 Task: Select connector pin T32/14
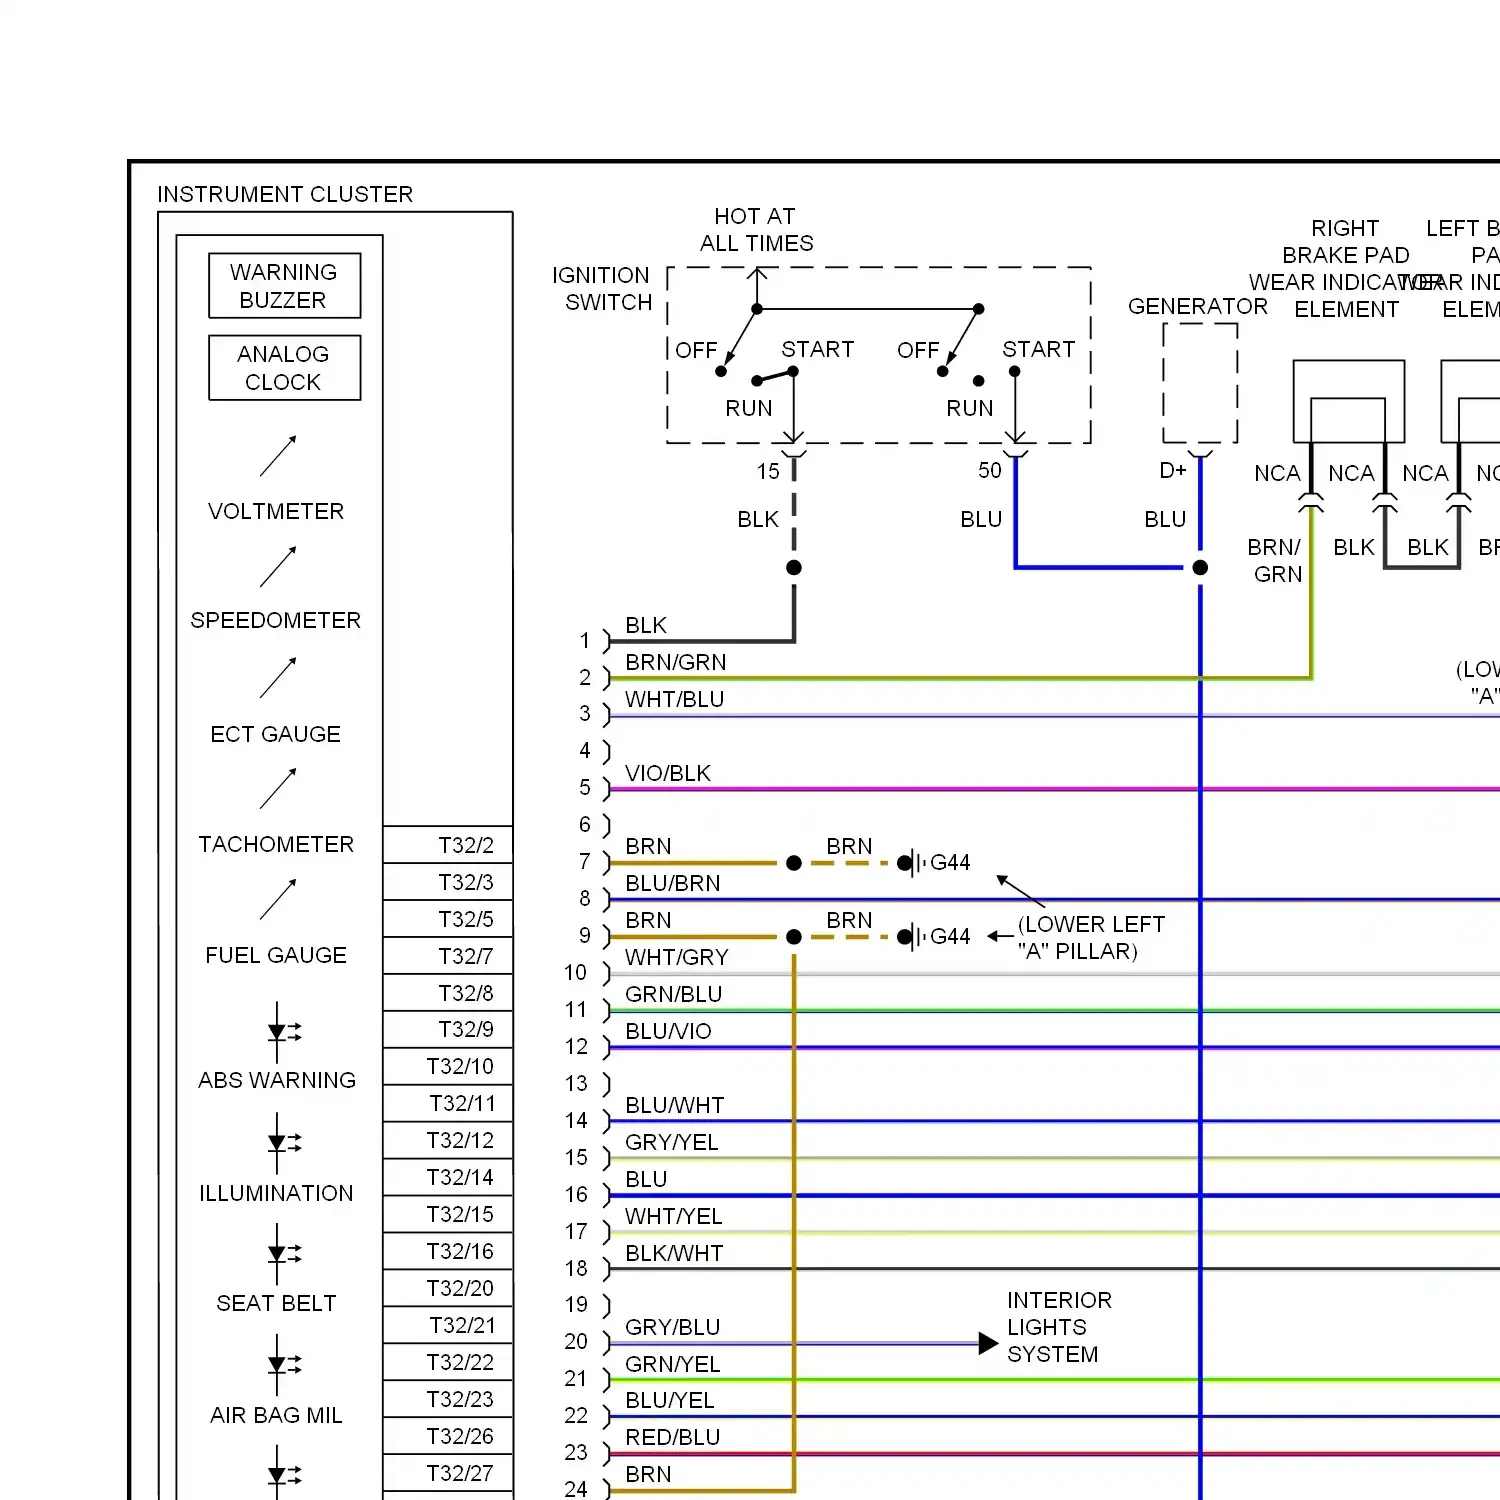pyautogui.click(x=448, y=1177)
